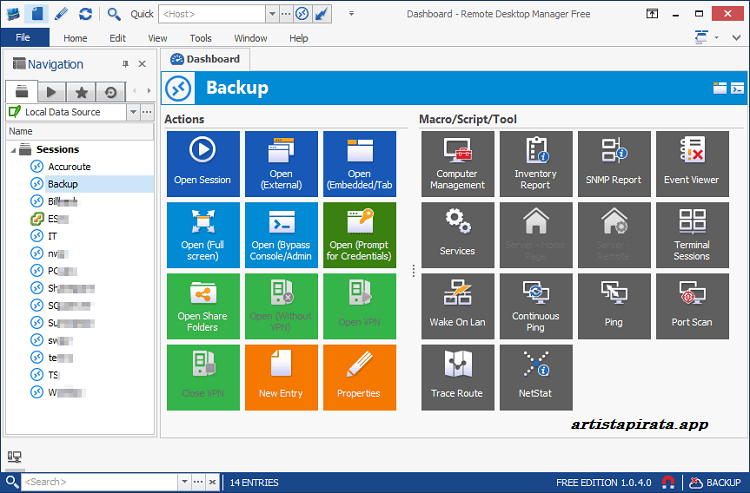
Task: Click ellipsis button beside Local Data Source
Action: click(147, 112)
